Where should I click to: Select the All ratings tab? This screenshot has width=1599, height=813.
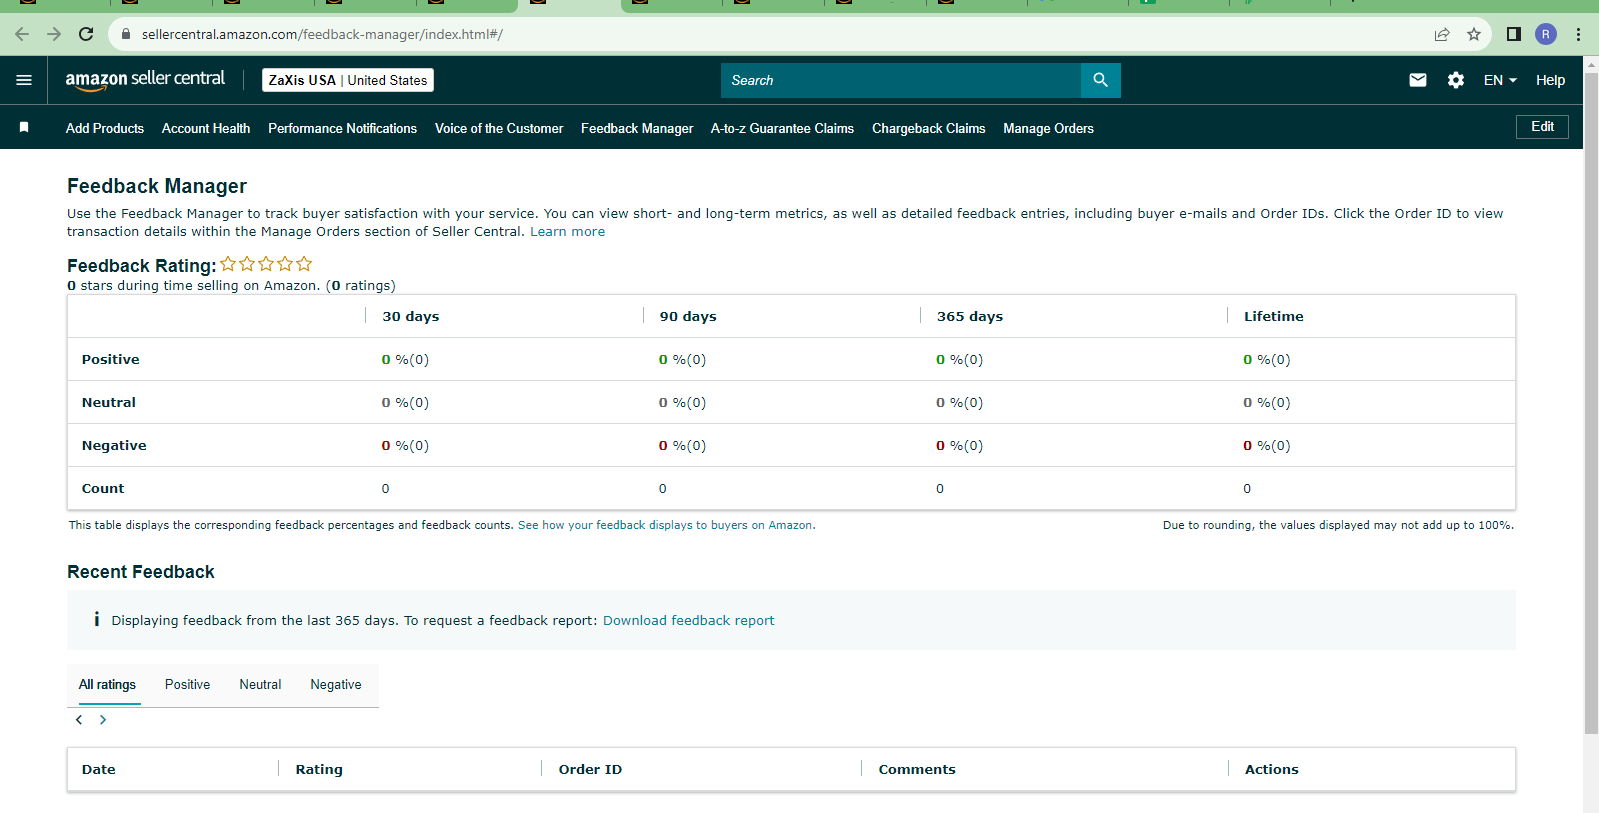tap(107, 685)
